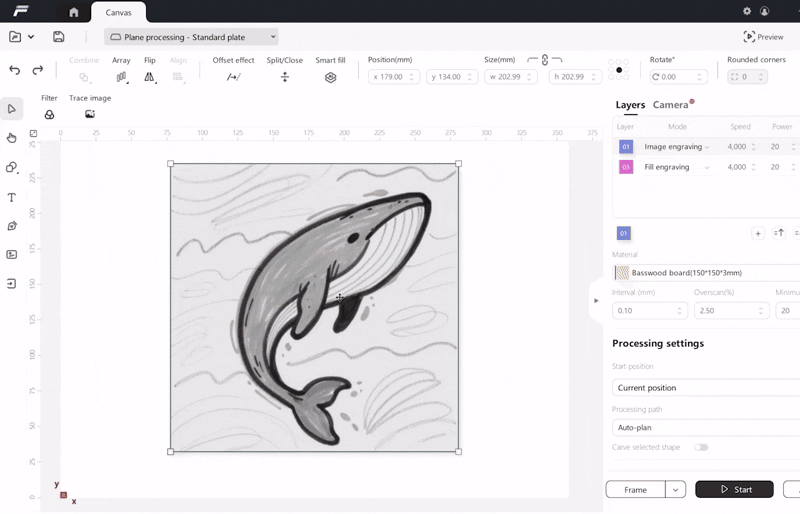Select the Hand pan tool
800x514 pixels.
click(12, 138)
